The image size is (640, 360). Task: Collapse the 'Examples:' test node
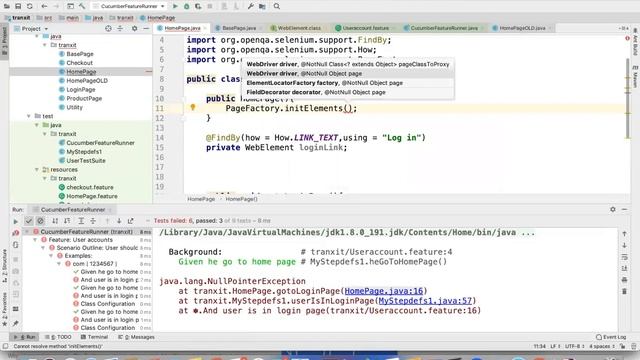pos(51,256)
